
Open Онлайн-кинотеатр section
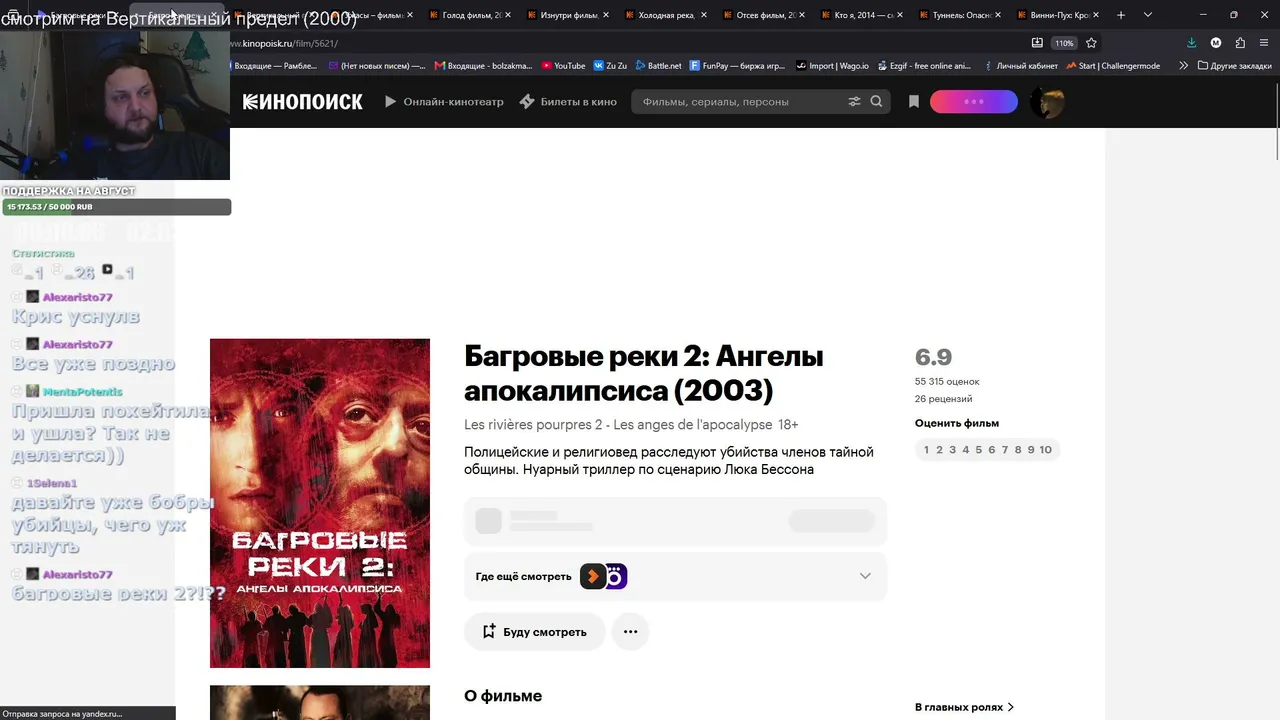click(444, 102)
